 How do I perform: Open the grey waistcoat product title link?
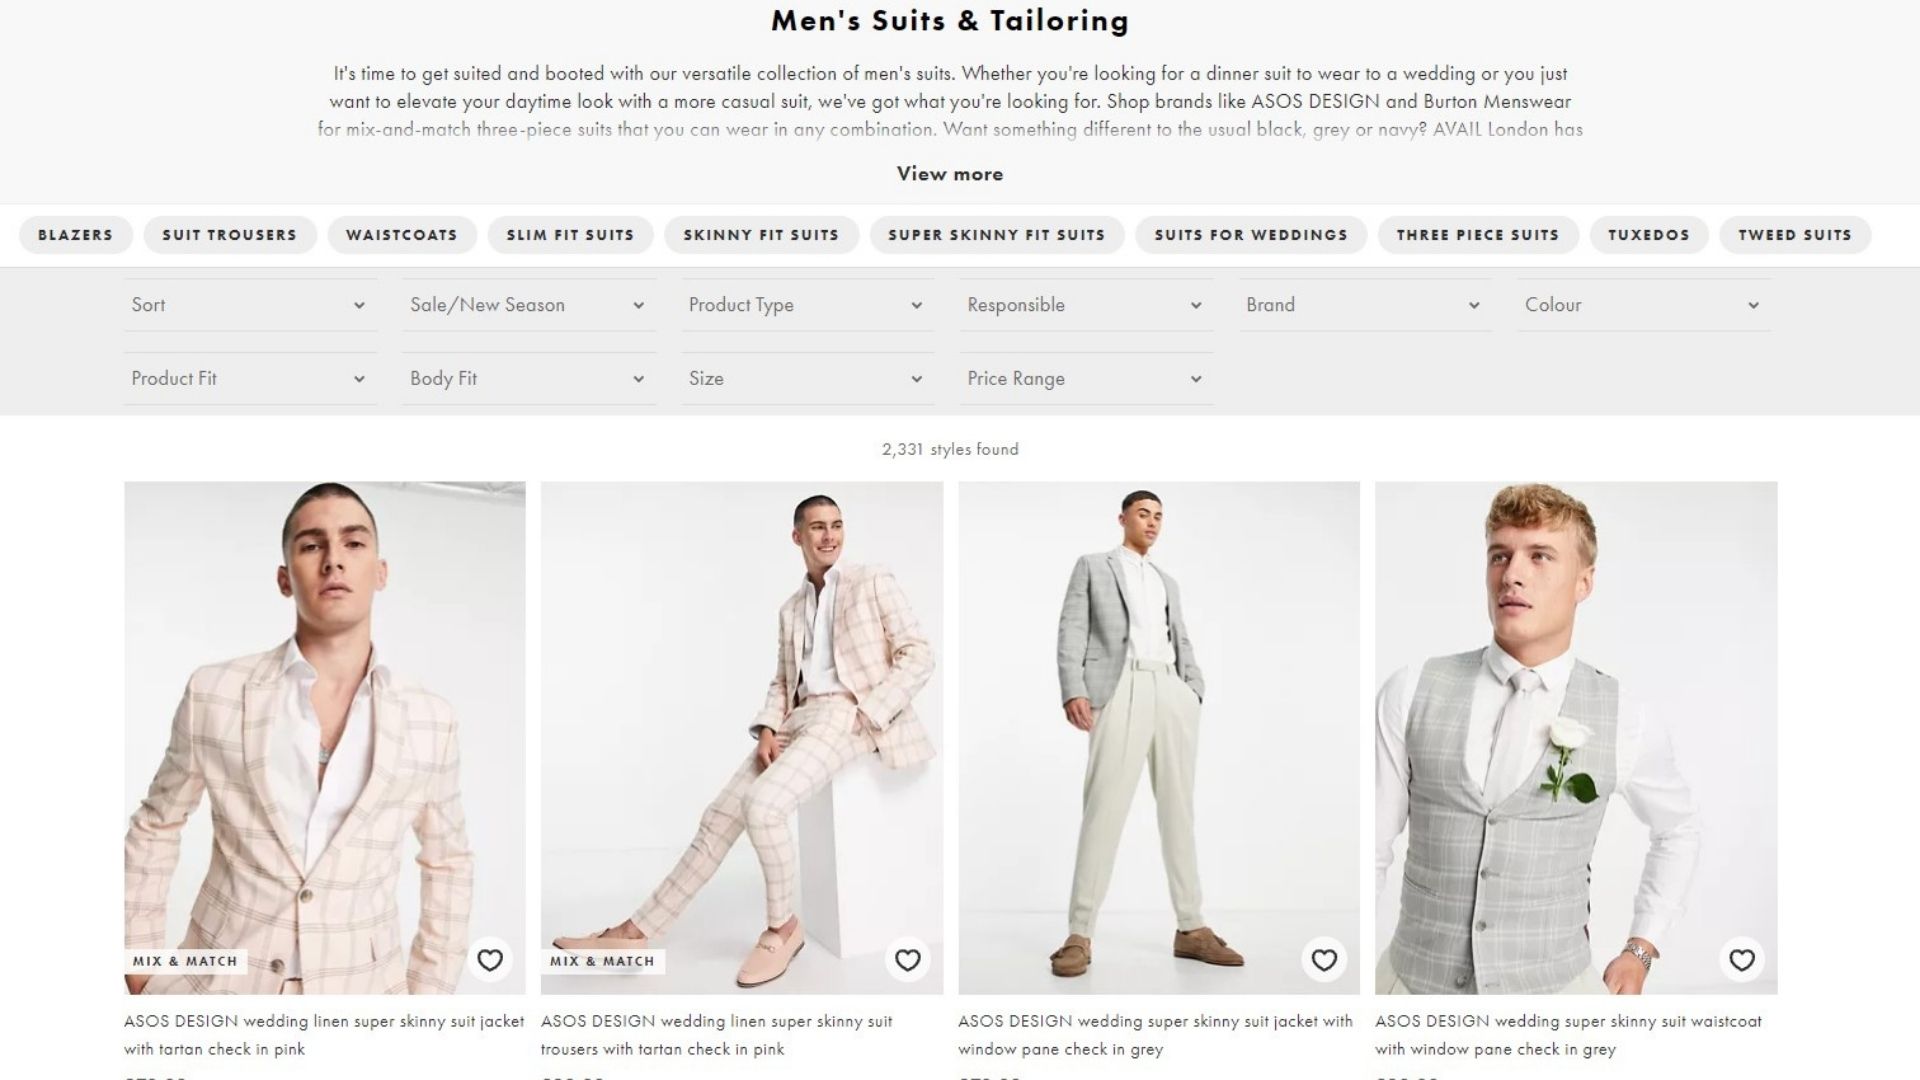[1567, 1035]
